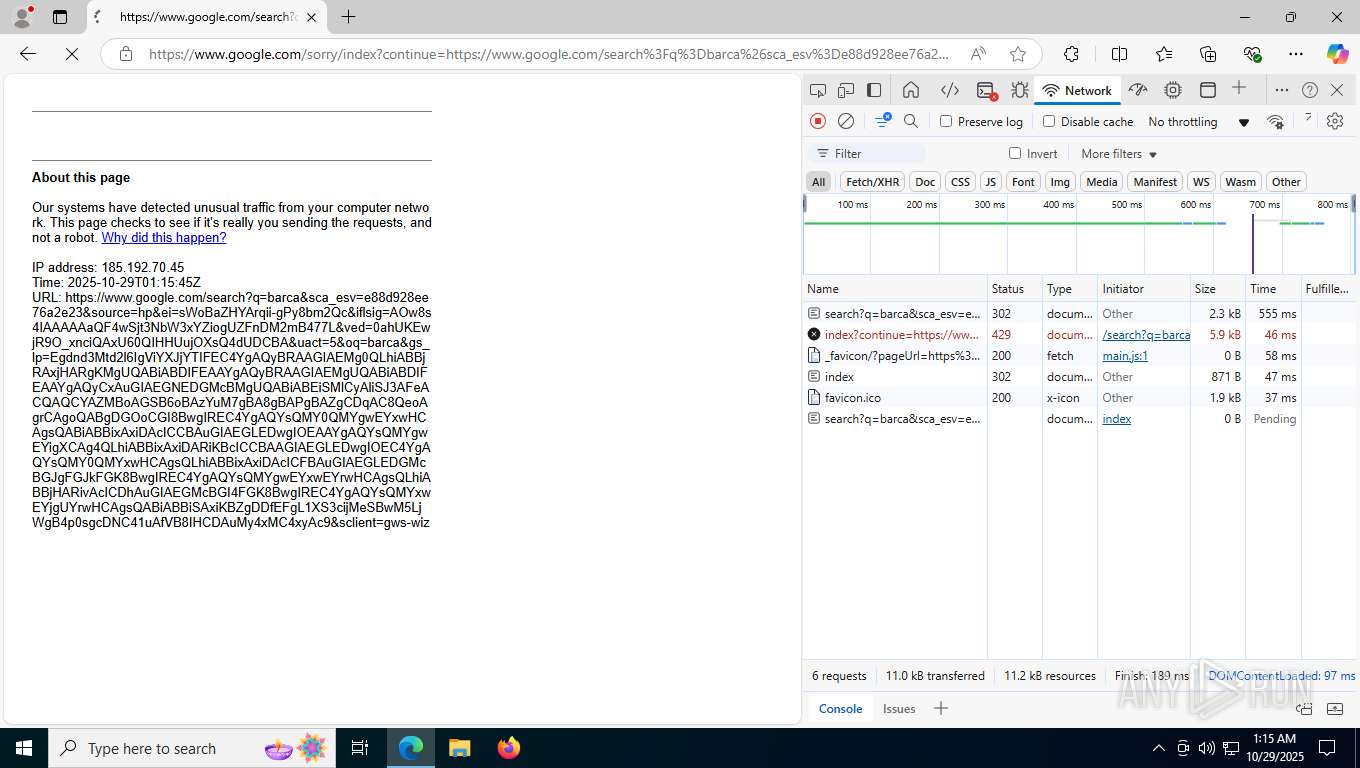Open Network panel settings gear
Image resolution: width=1360 pixels, height=768 pixels.
pos(1335,121)
